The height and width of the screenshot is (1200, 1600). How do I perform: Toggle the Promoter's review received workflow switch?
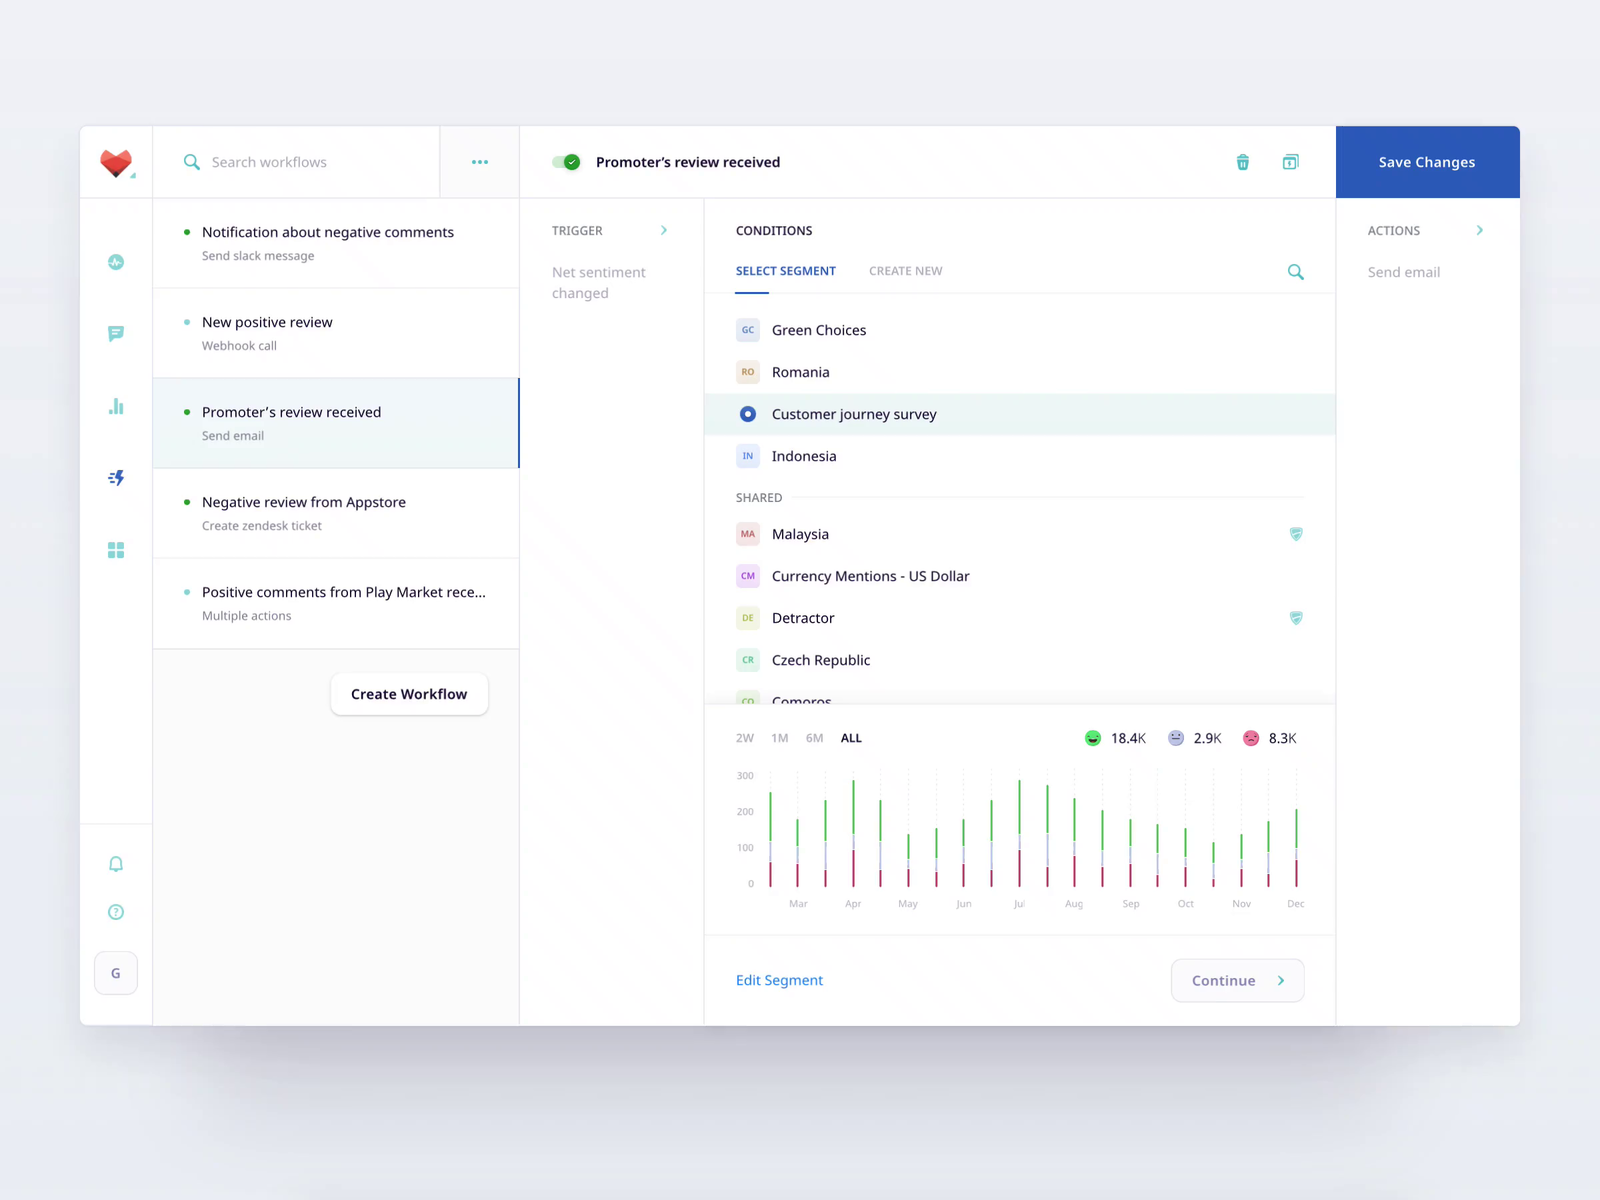567,161
